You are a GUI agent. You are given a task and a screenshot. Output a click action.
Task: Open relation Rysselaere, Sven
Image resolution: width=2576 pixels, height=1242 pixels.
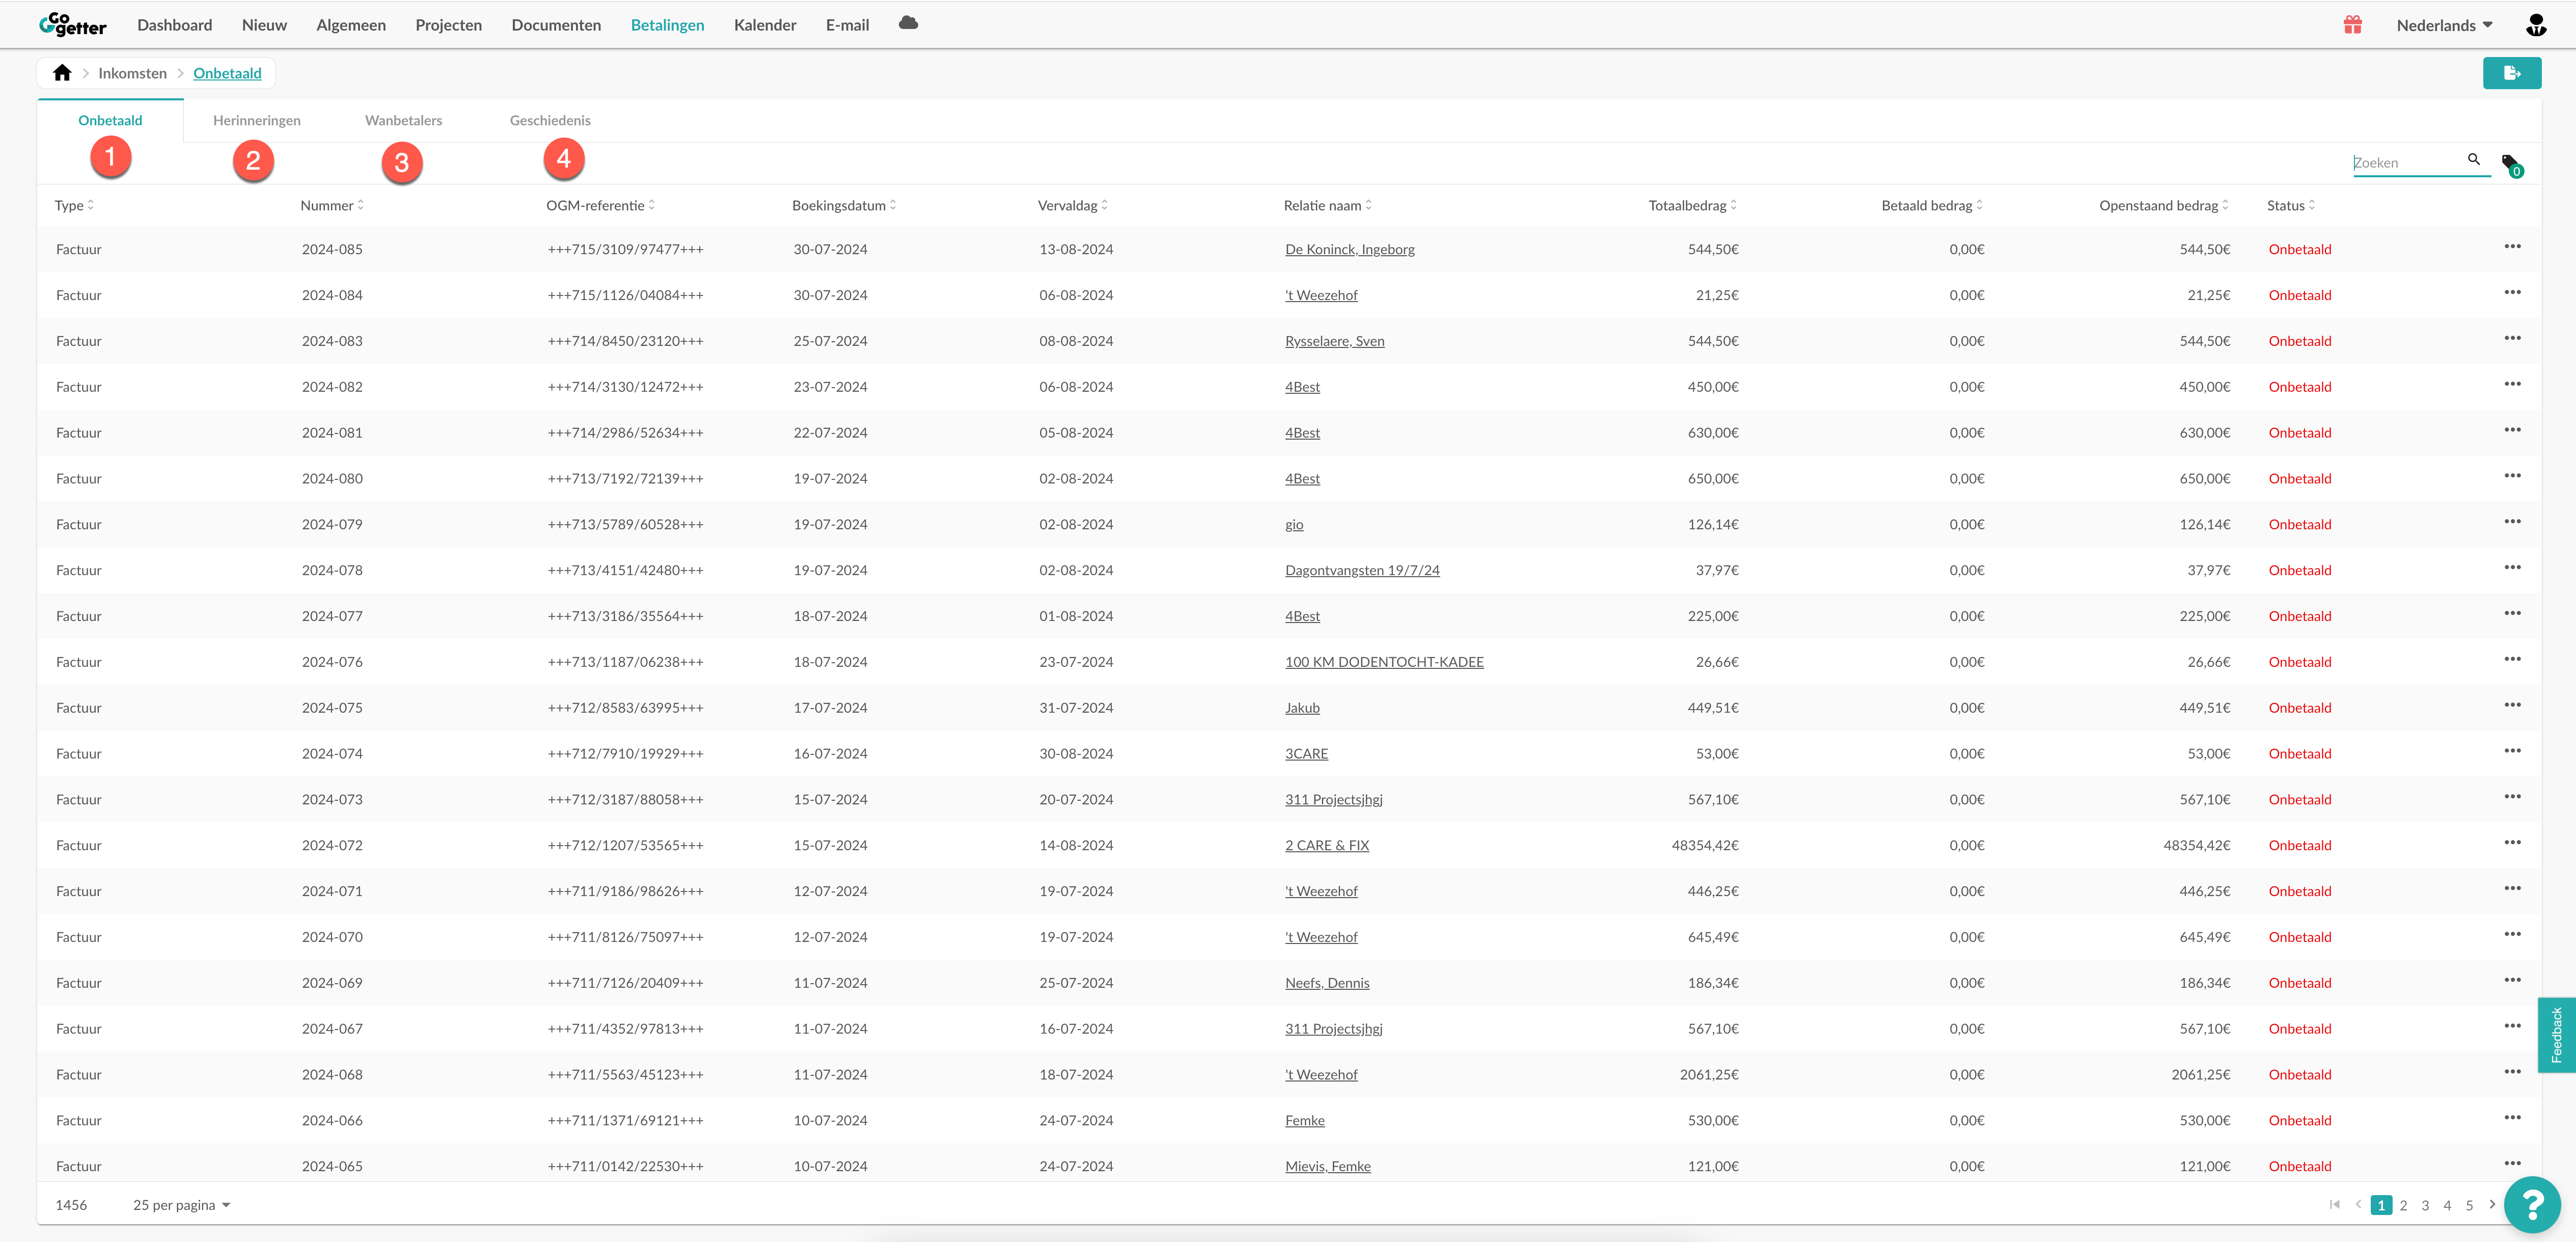(x=1334, y=342)
